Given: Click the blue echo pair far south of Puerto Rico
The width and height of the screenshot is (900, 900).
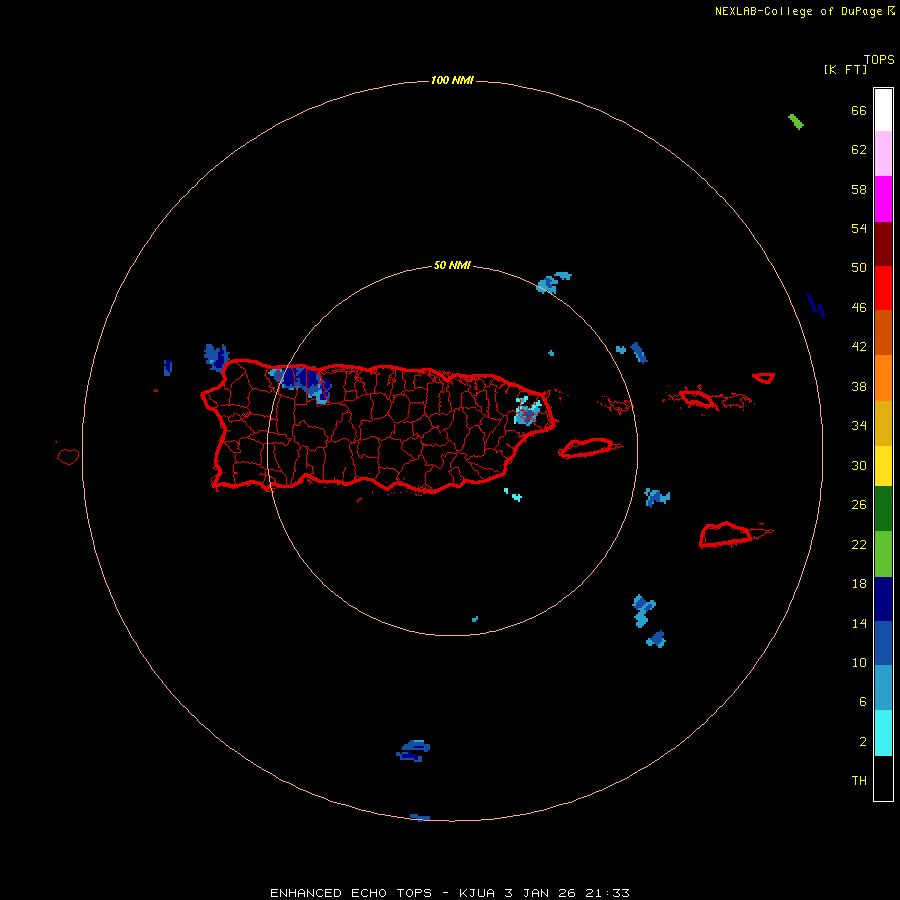Looking at the screenshot, I should (x=413, y=751).
